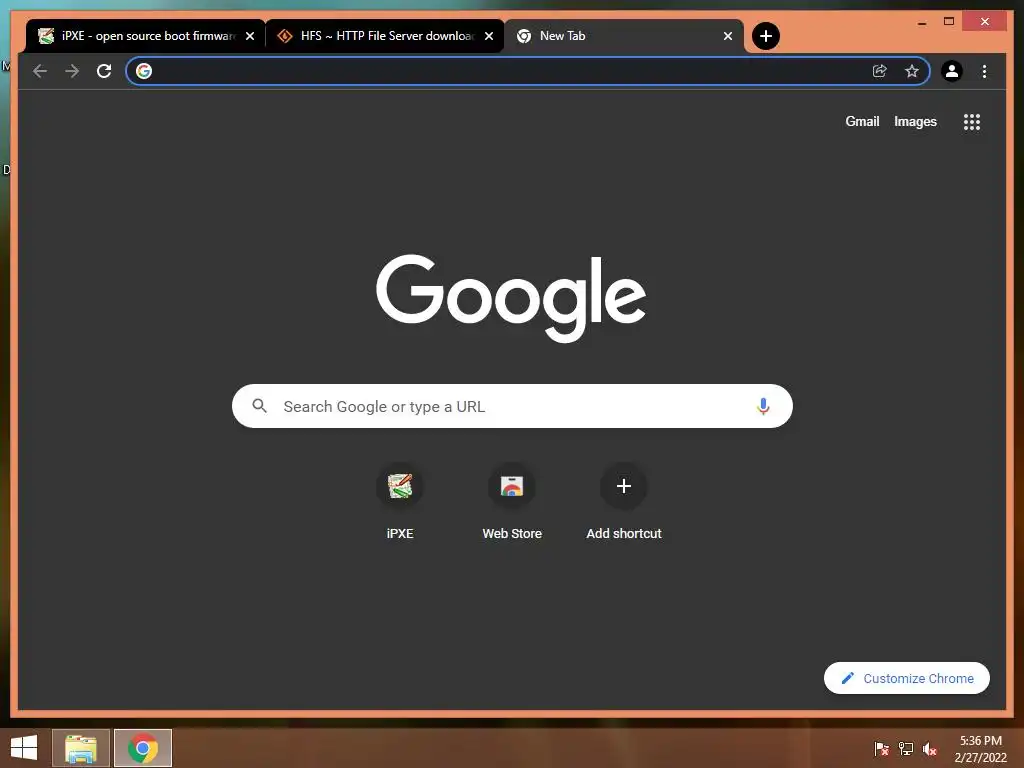Switch to the HFS HTTP File Server tab

(x=385, y=36)
